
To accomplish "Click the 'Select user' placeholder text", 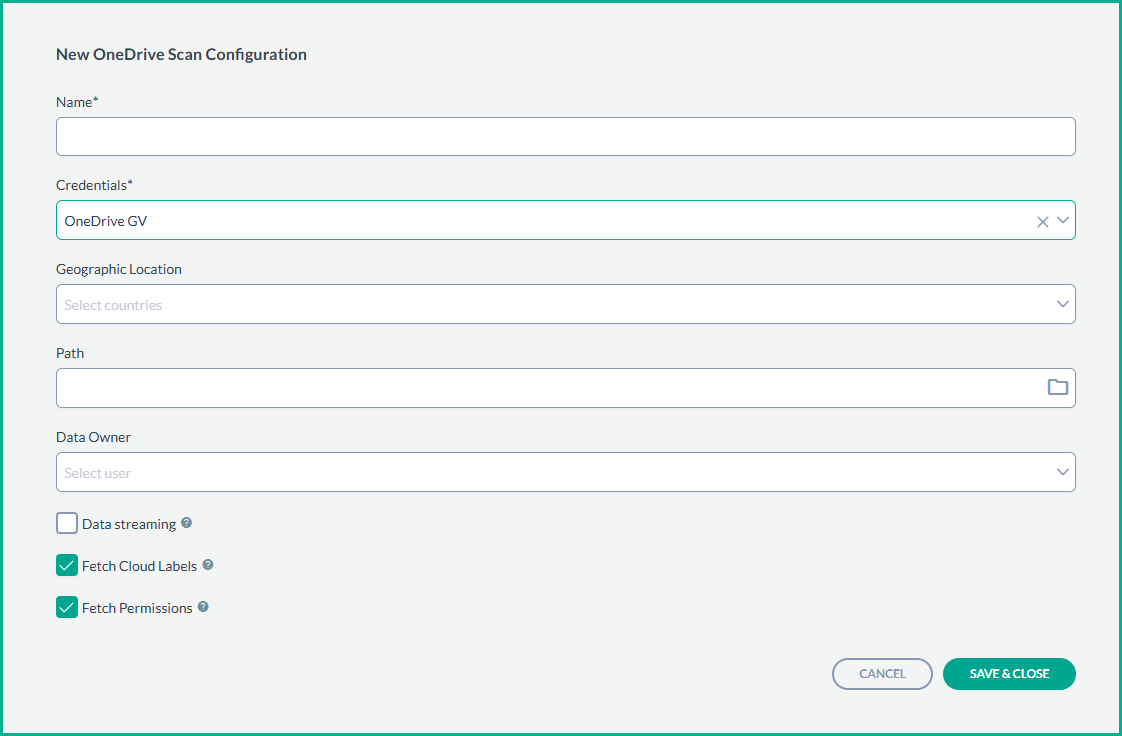I will point(98,473).
